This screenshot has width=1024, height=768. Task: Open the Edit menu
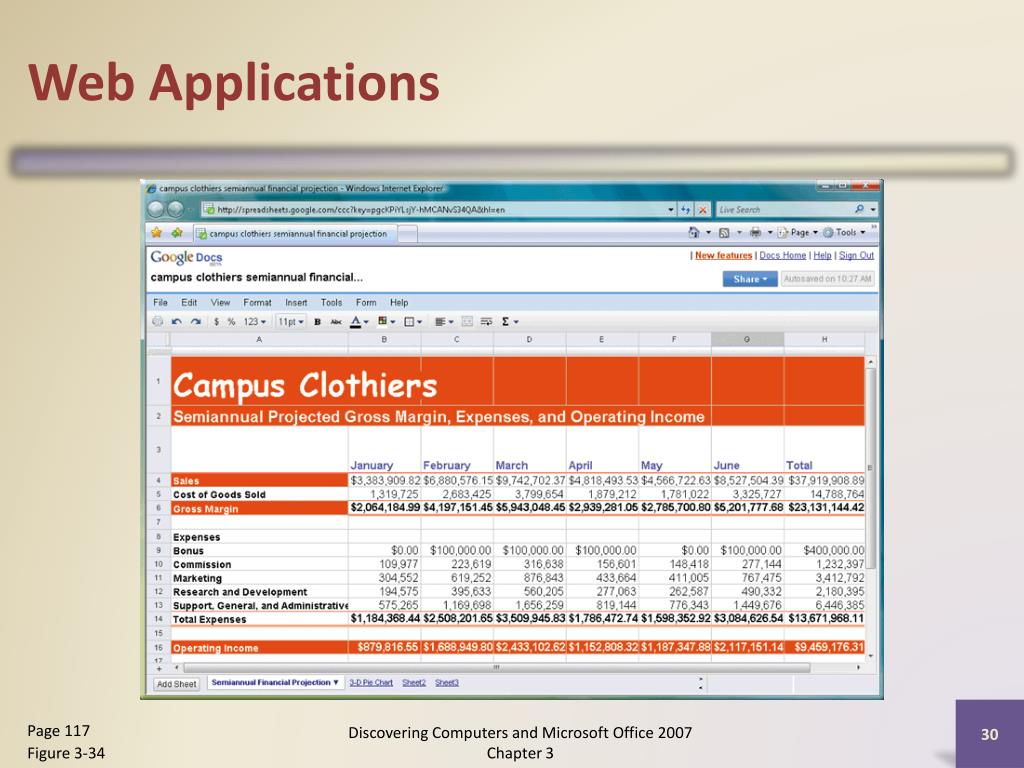tap(189, 302)
